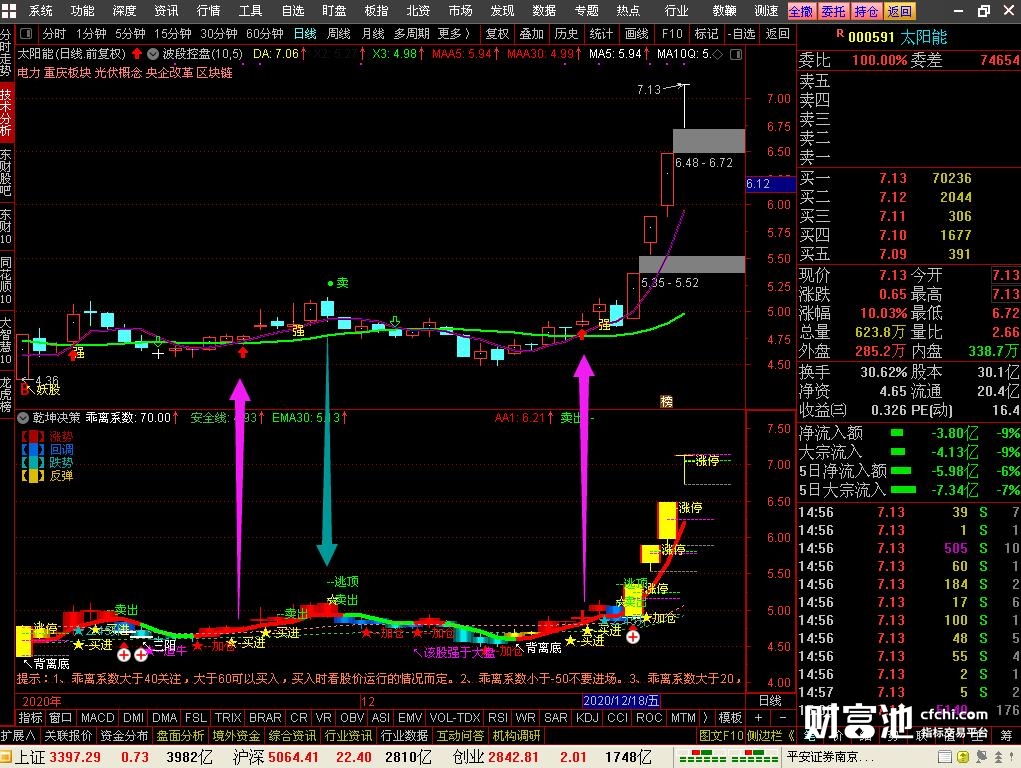Click 标记 toolbar button

click(706, 33)
